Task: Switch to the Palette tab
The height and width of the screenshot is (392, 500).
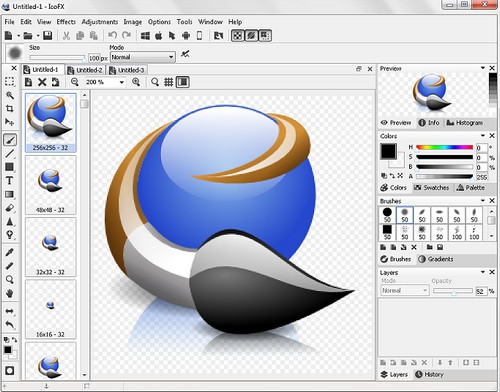Action: (x=471, y=188)
